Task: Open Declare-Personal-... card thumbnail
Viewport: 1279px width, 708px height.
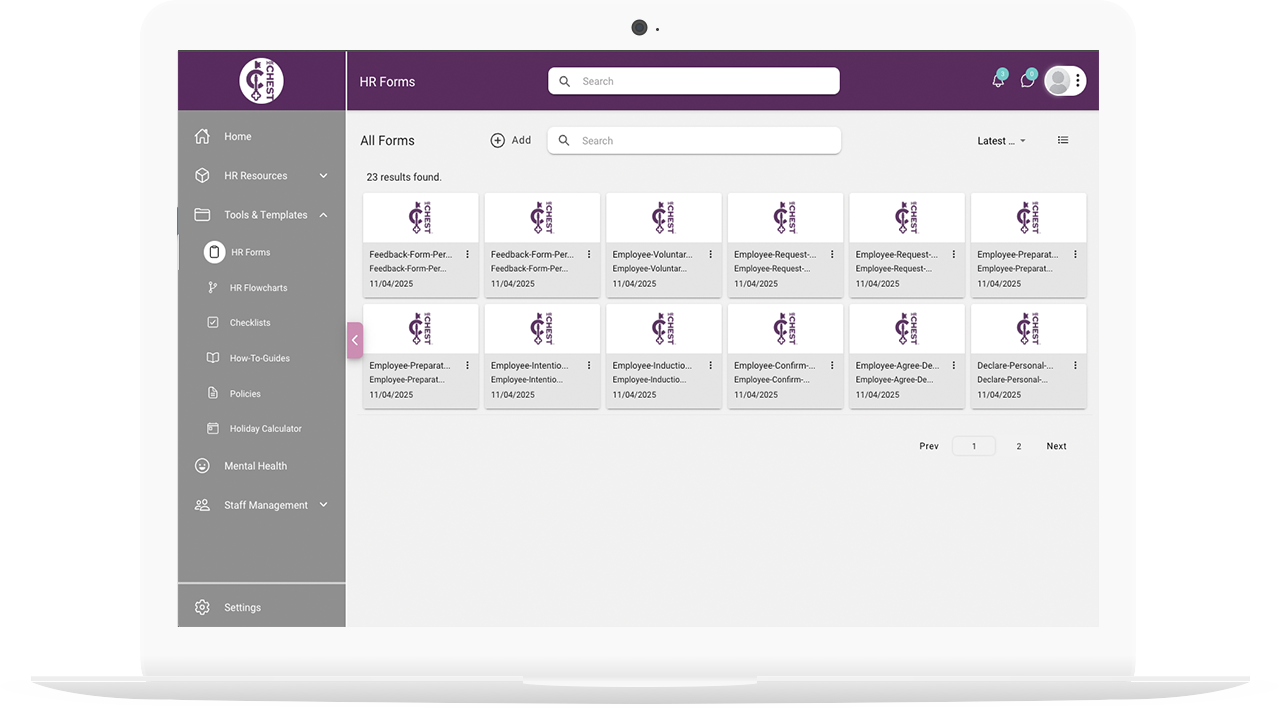Action: click(x=1028, y=329)
